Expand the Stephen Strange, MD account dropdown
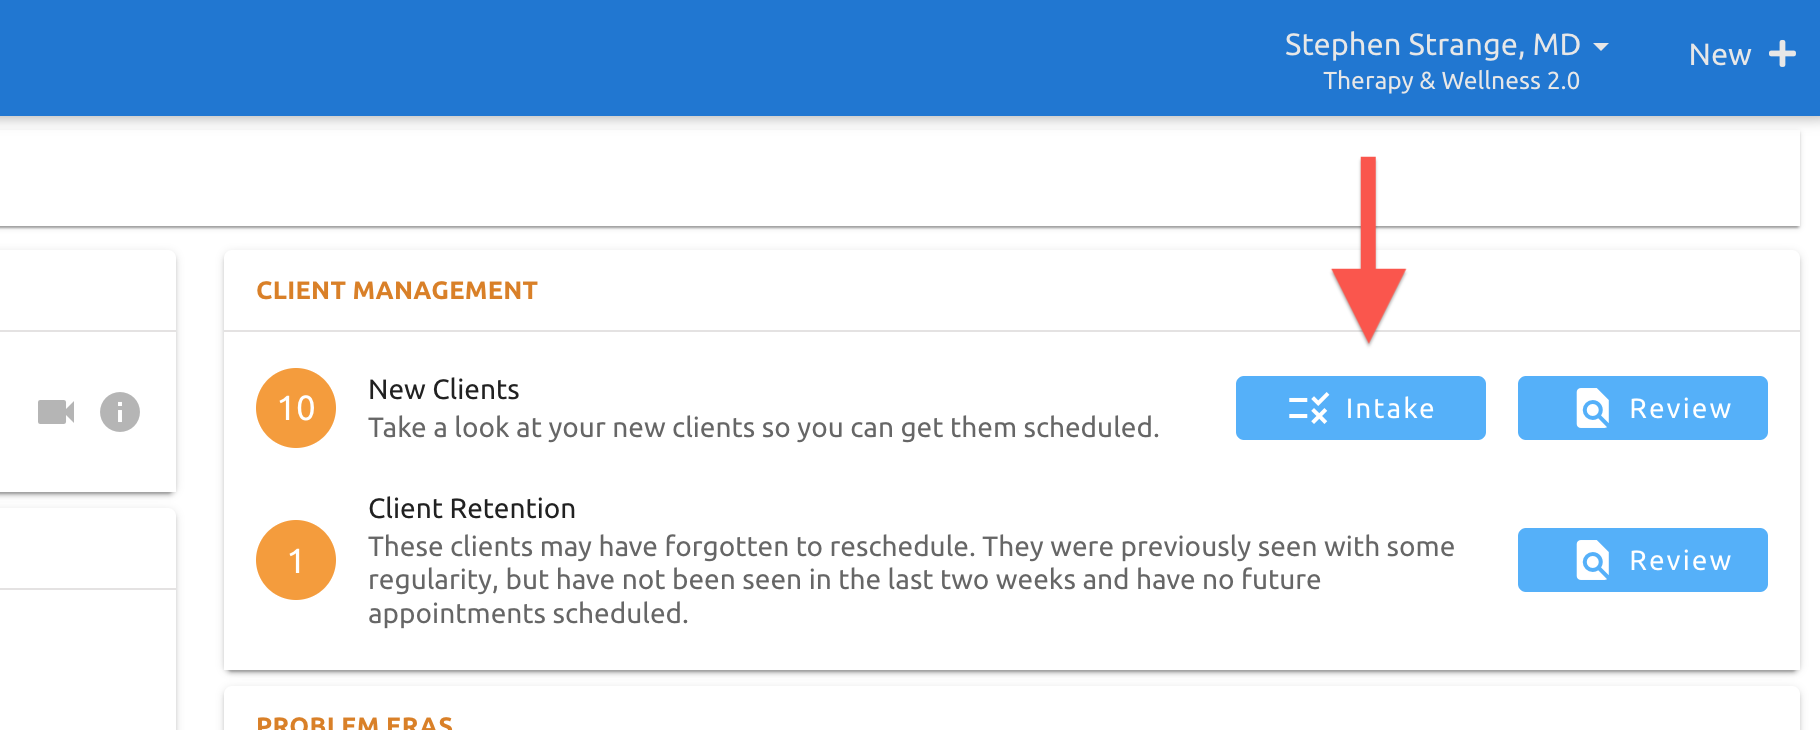 pyautogui.click(x=1433, y=44)
